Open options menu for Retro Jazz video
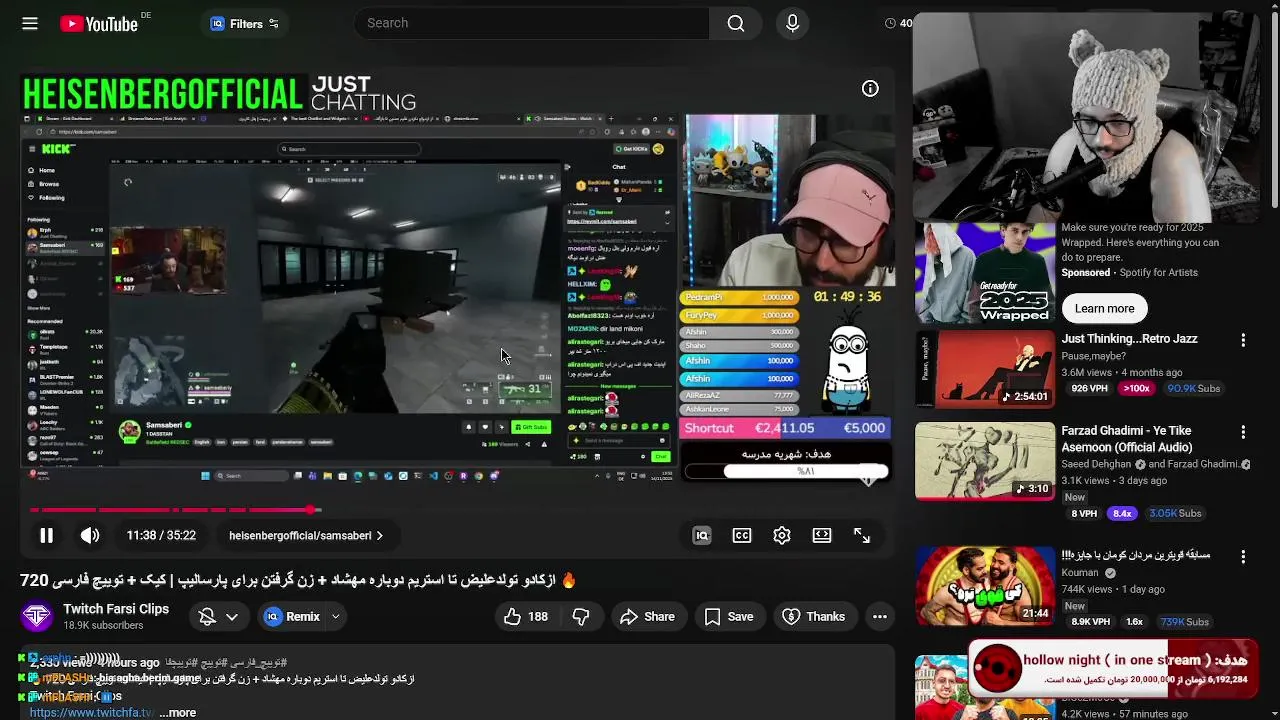The width and height of the screenshot is (1280, 720). pos(1243,340)
